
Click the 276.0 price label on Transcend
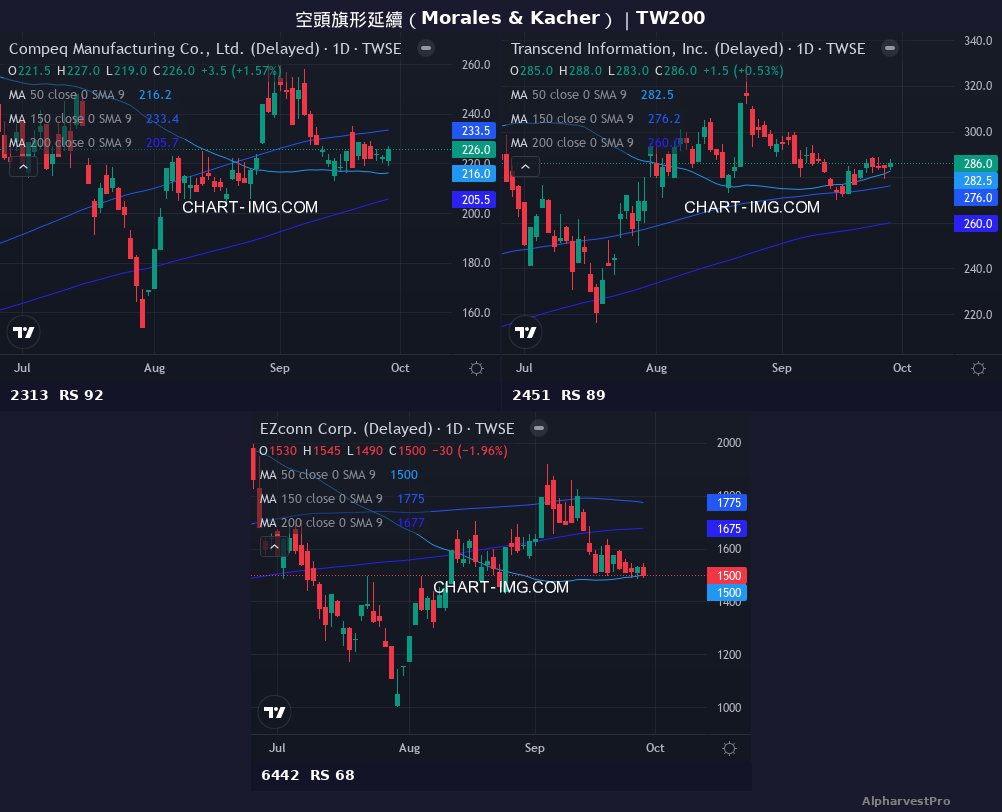point(976,197)
